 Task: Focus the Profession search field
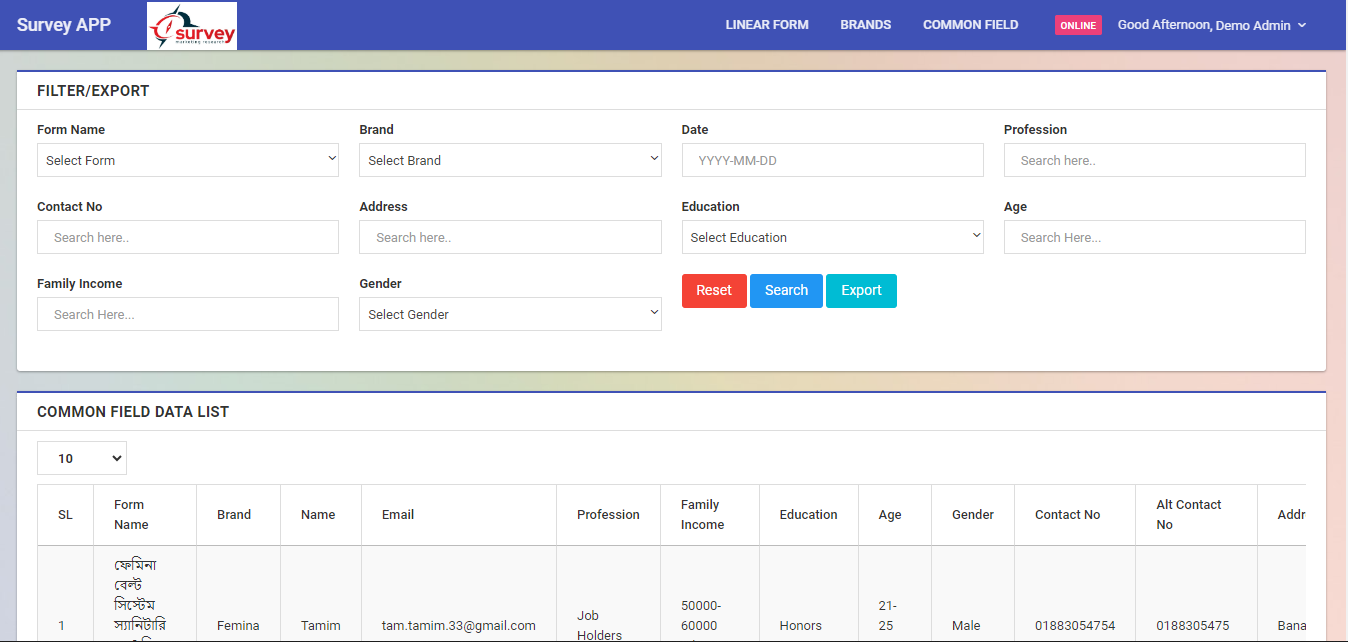[1154, 160]
